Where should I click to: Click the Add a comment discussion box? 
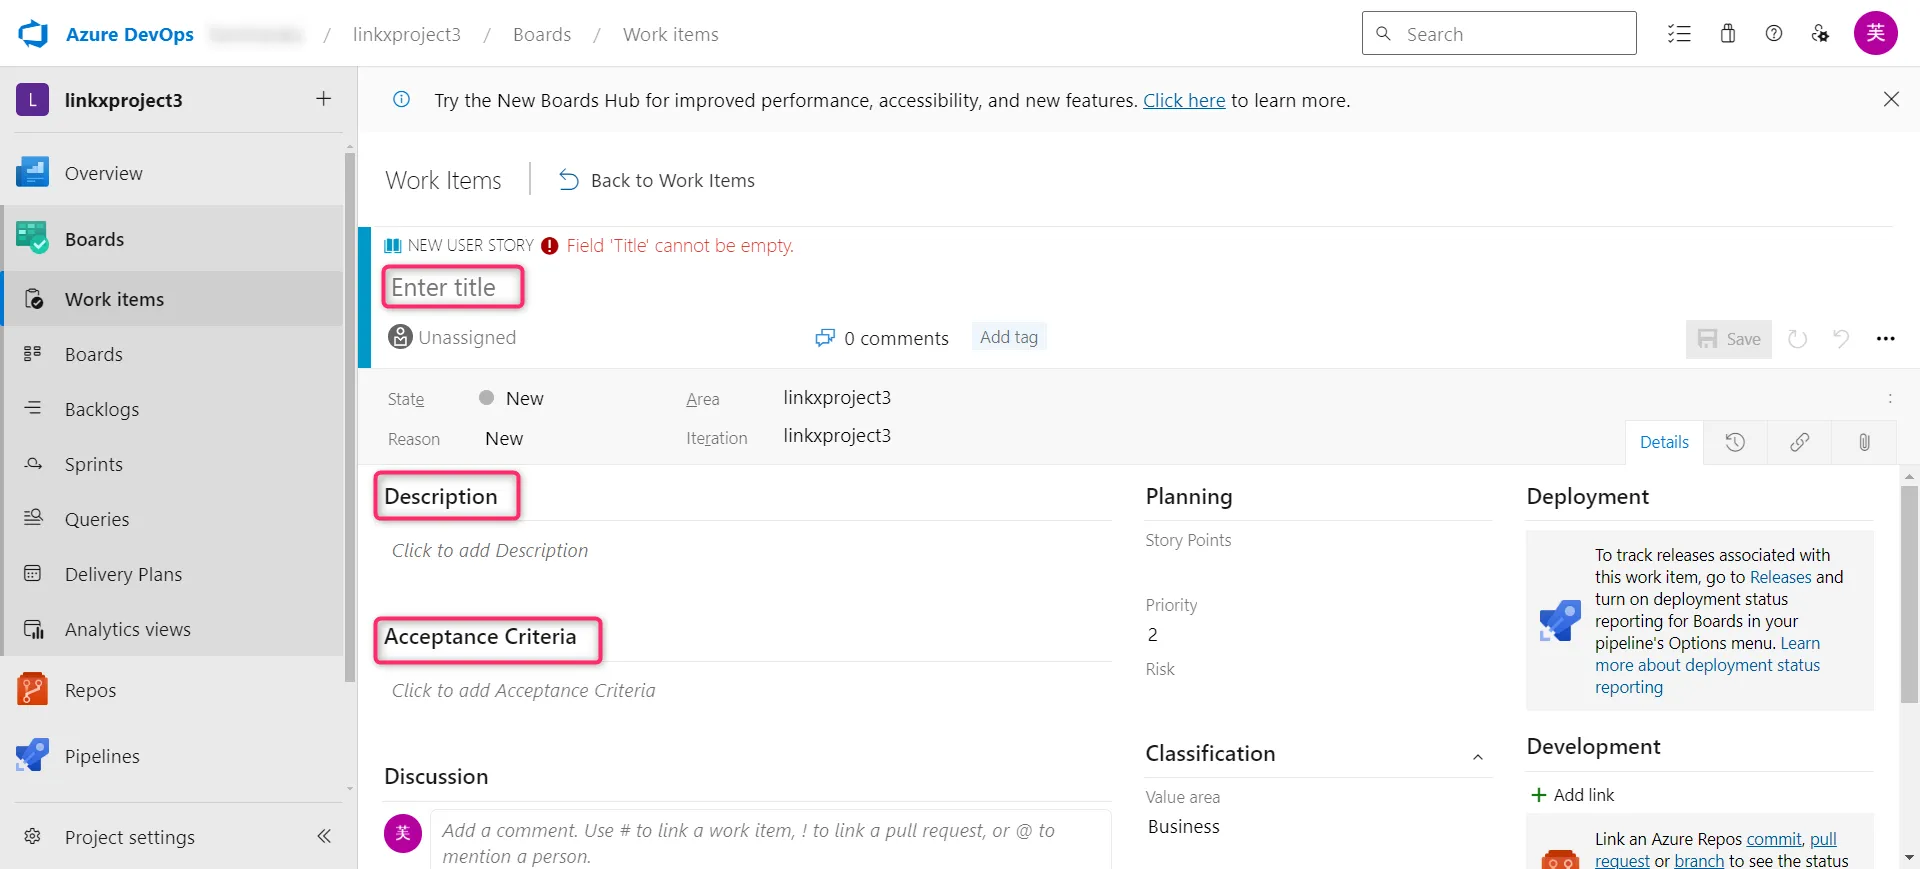click(770, 842)
